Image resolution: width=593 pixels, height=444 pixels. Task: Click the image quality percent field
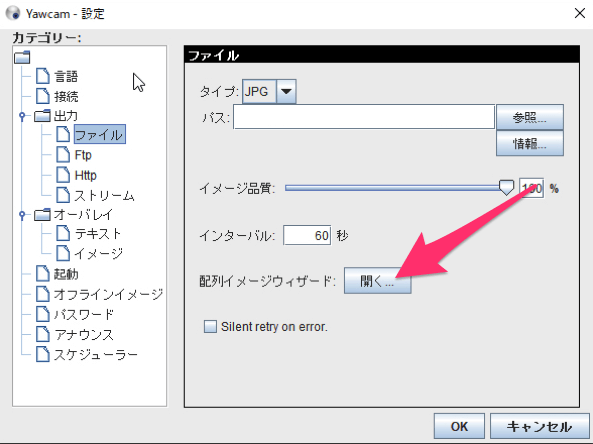(x=531, y=188)
